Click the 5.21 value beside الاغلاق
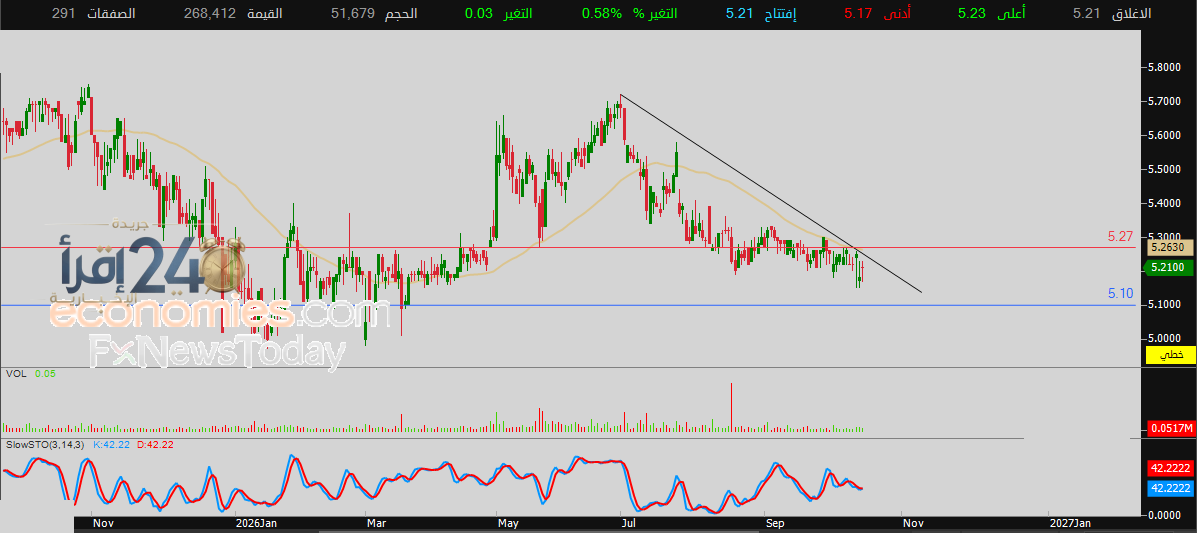The height and width of the screenshot is (533, 1197). pos(1086,14)
